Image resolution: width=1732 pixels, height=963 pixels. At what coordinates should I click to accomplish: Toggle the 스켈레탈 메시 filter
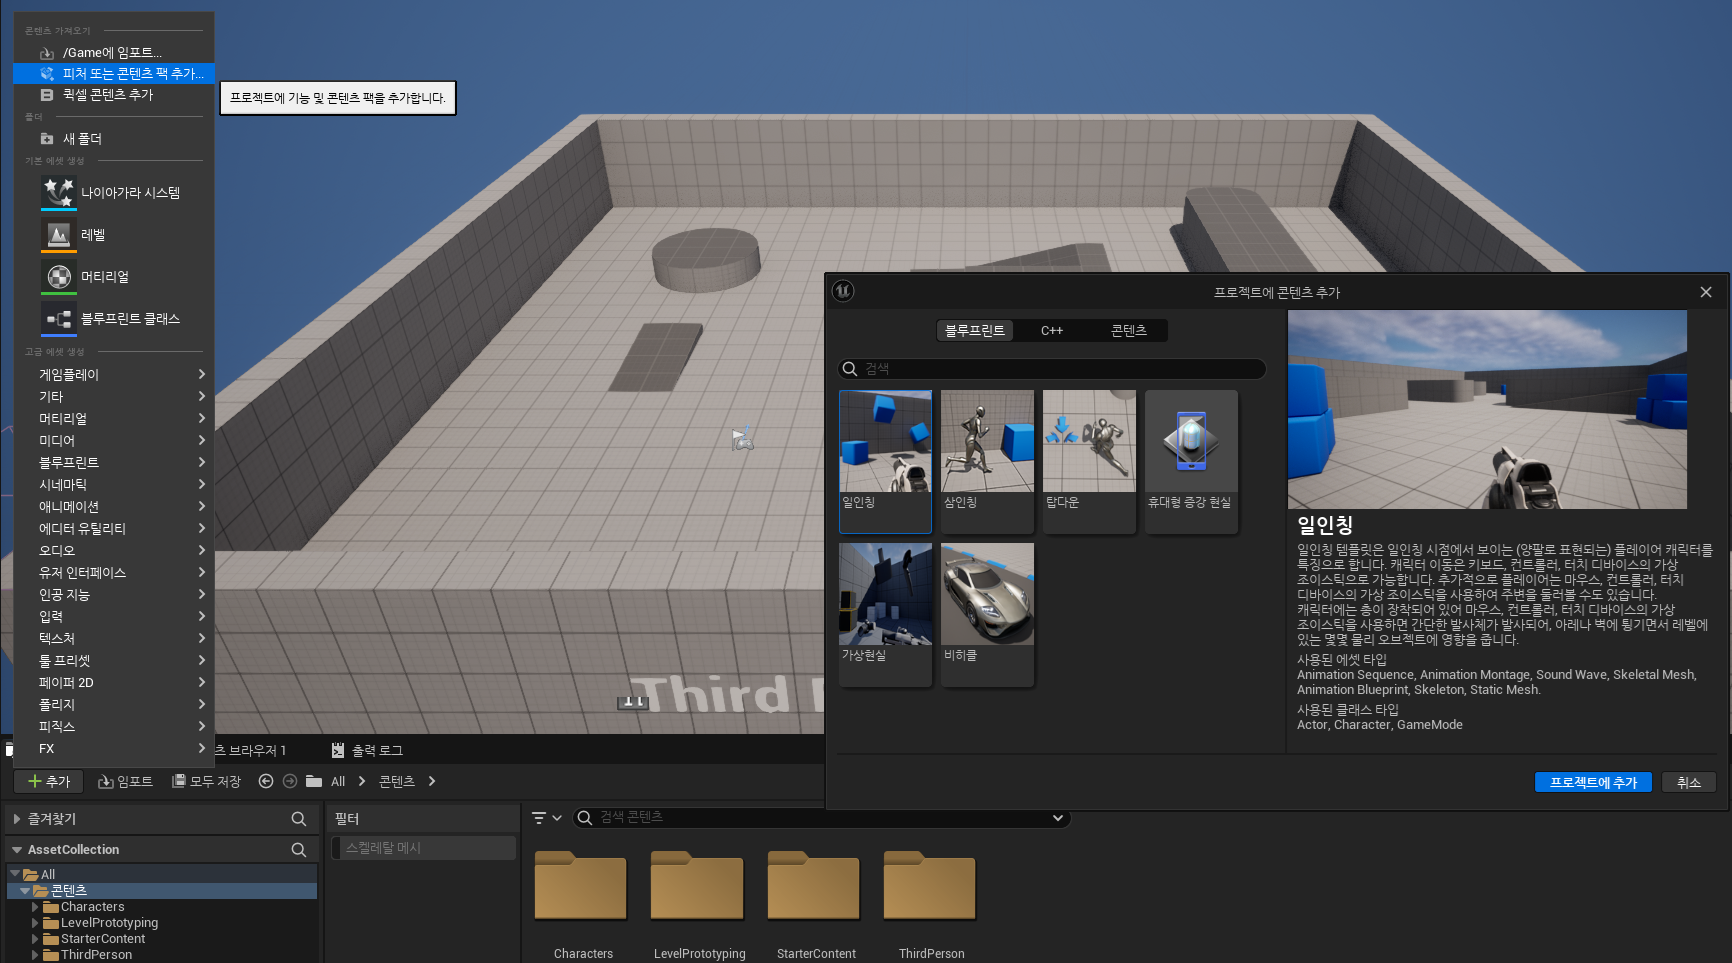click(424, 848)
